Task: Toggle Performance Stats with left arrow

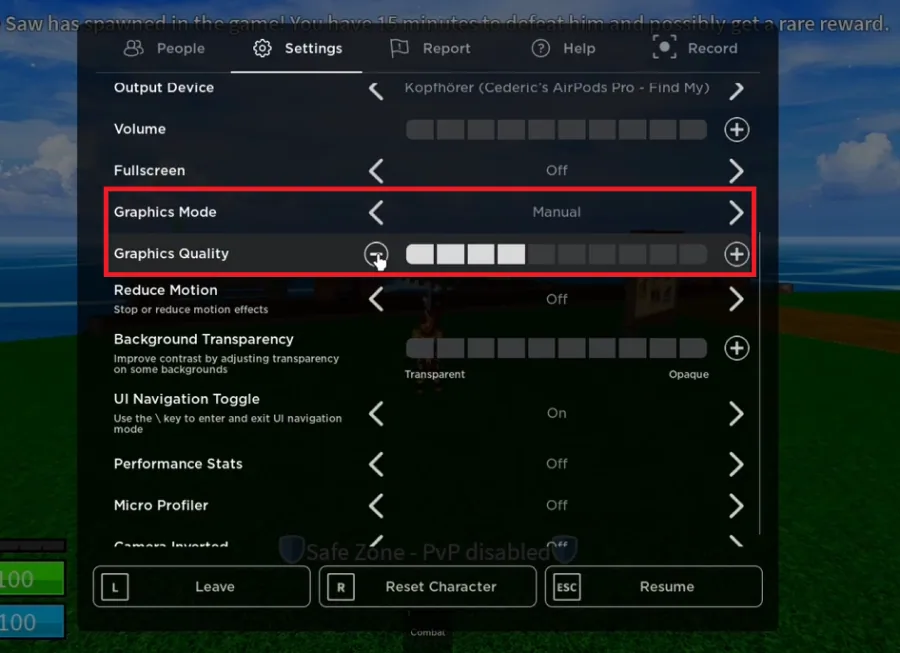Action: point(376,464)
